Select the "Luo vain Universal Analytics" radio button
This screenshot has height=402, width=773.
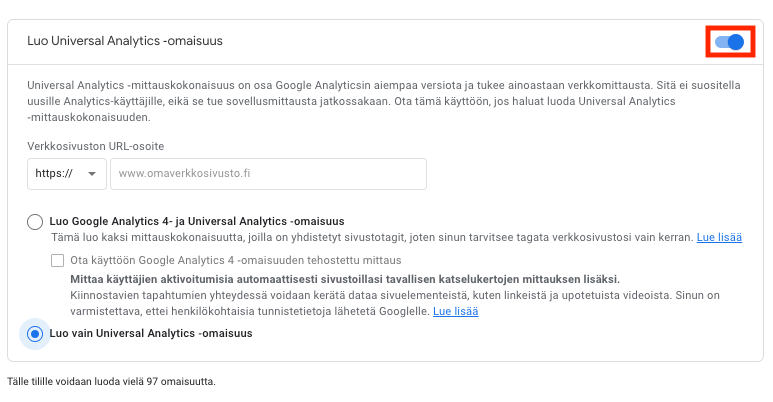pyautogui.click(x=36, y=333)
